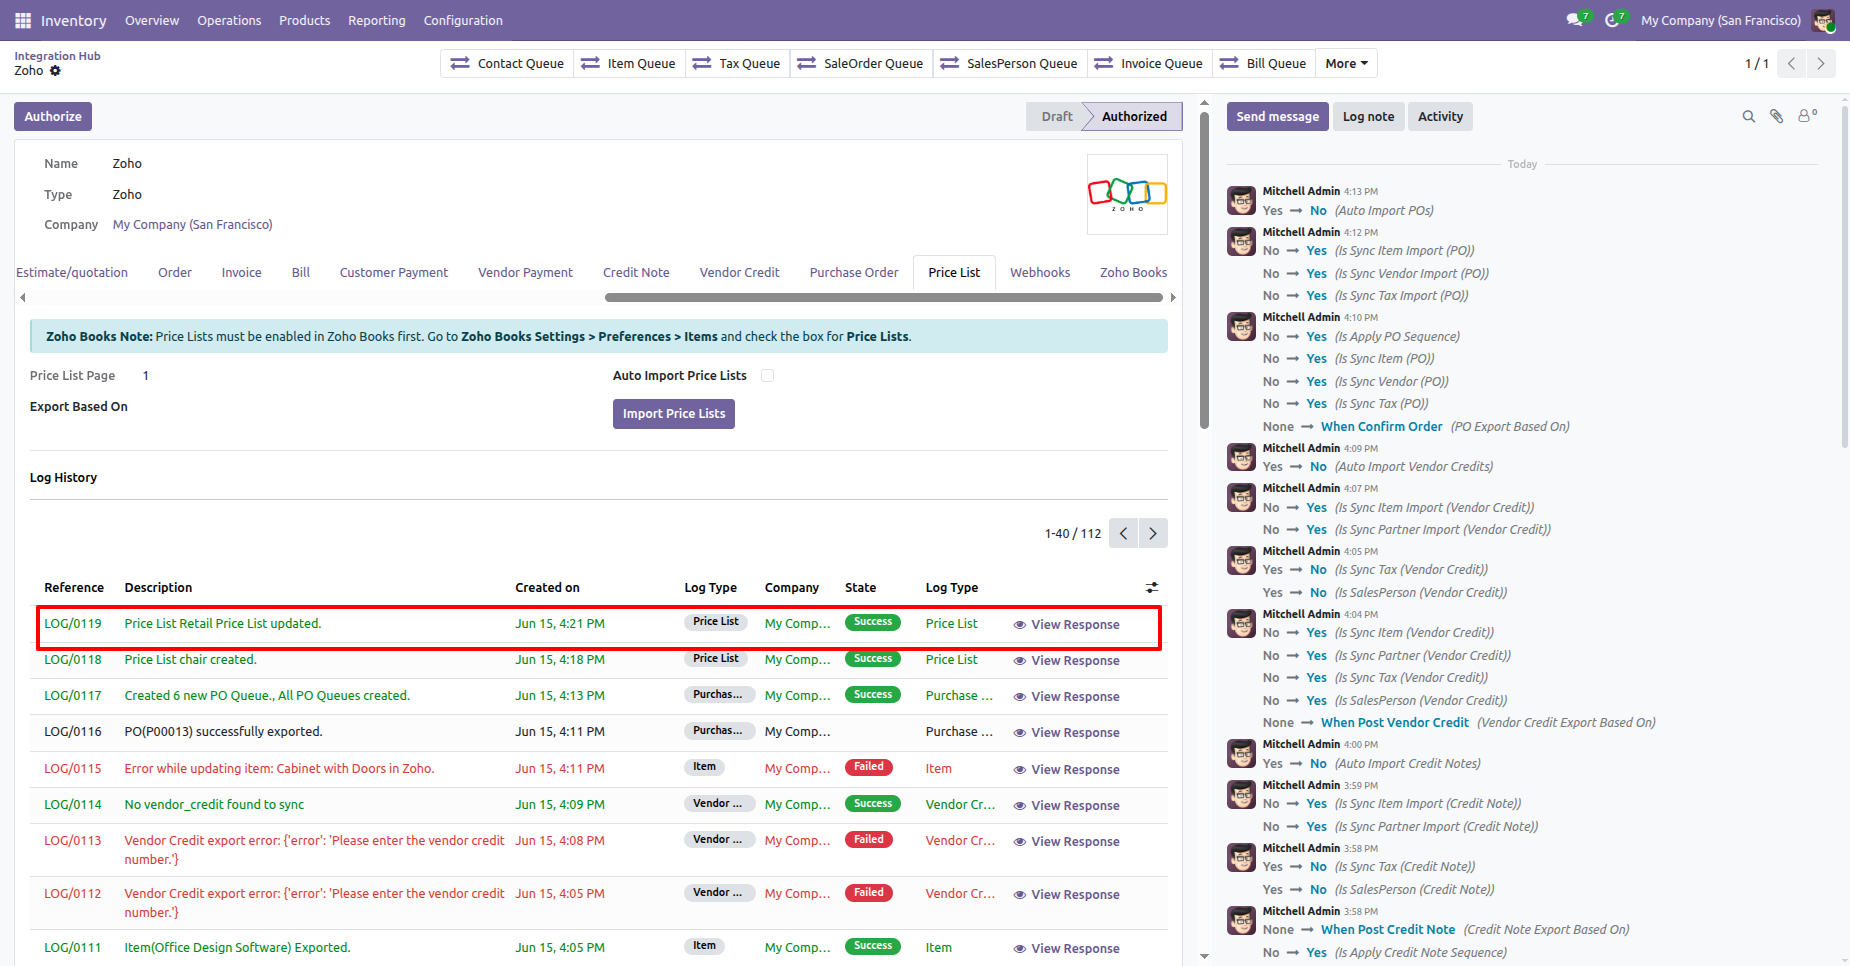This screenshot has width=1850, height=966.
Task: Open the Tax Queue smart button
Action: coord(737,64)
